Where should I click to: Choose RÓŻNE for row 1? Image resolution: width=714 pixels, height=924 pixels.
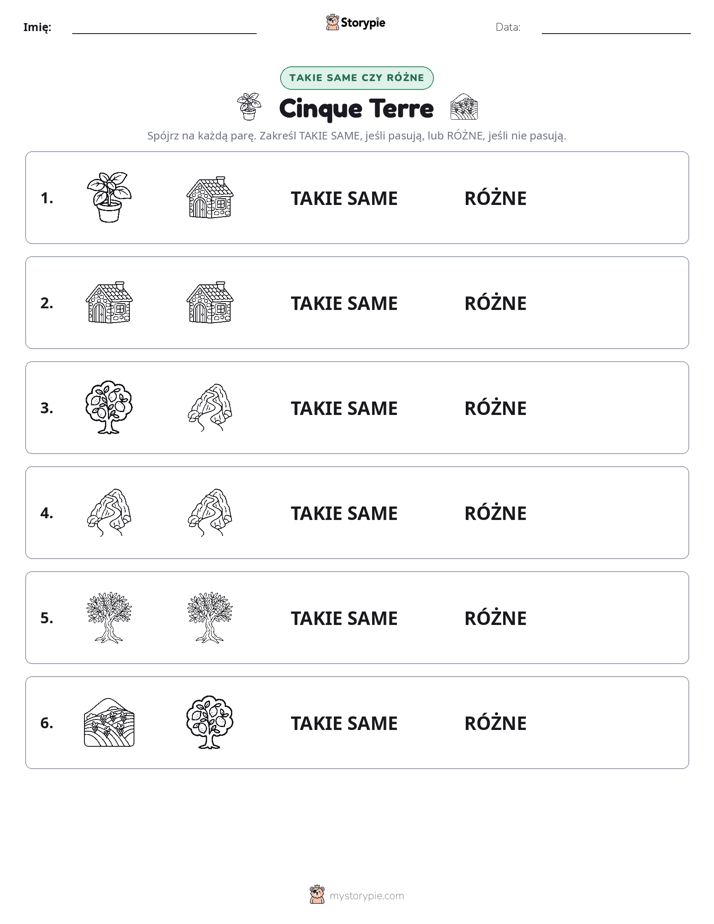point(495,198)
